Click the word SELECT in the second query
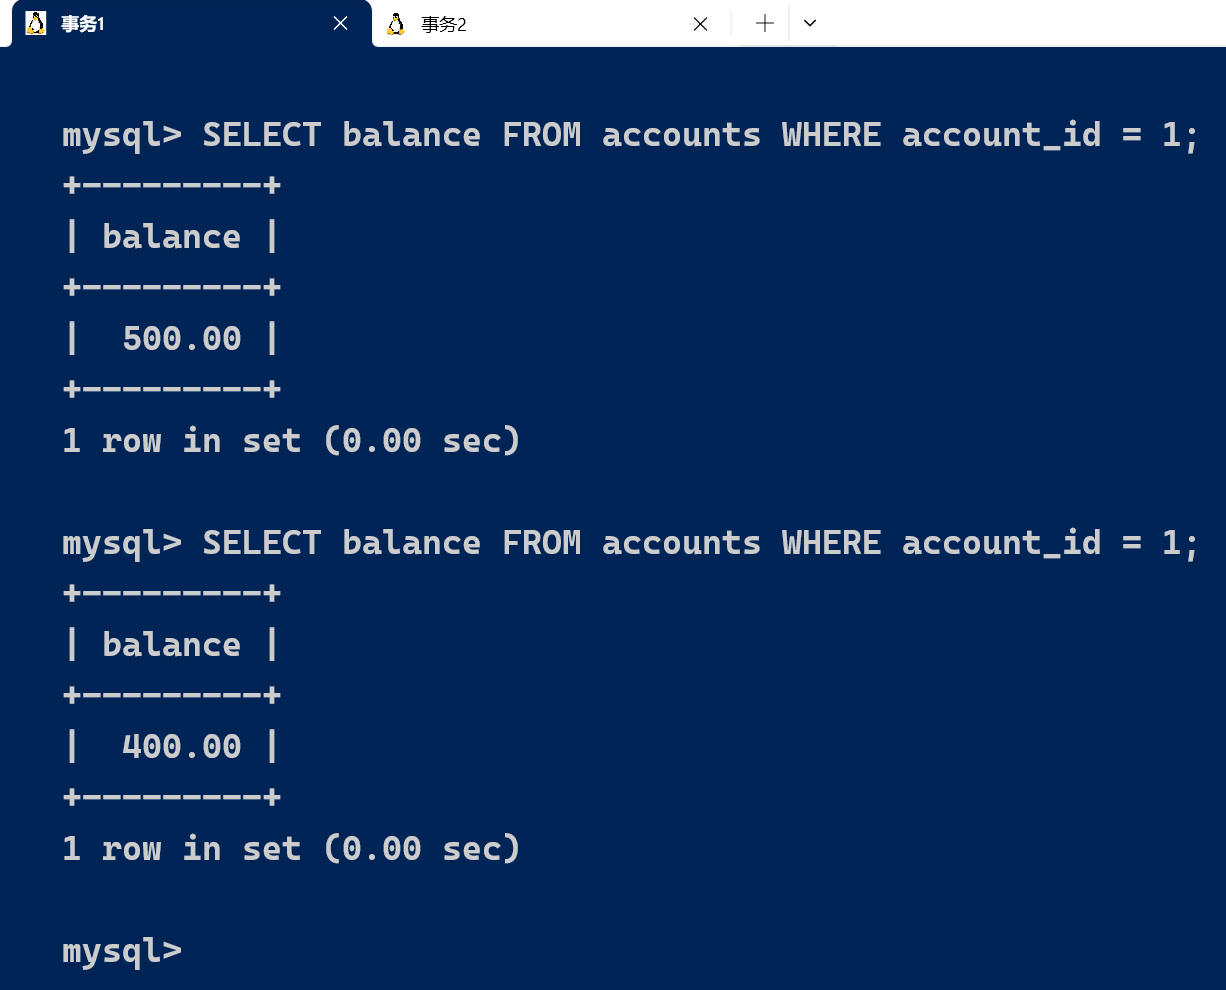 pyautogui.click(x=262, y=543)
